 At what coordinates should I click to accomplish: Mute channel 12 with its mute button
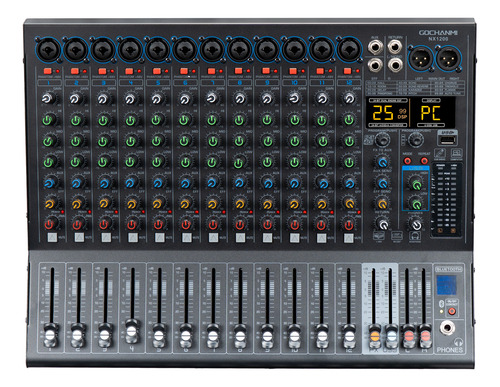348,237
